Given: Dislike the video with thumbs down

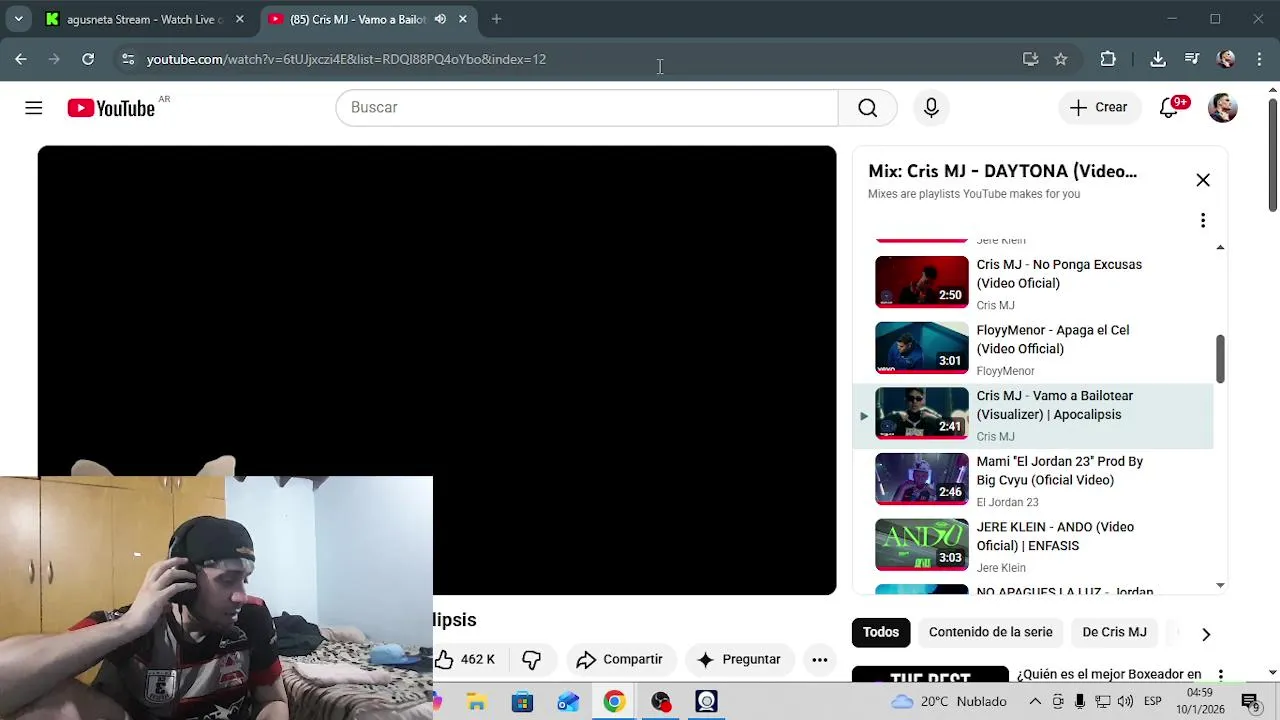Looking at the screenshot, I should pos(531,659).
